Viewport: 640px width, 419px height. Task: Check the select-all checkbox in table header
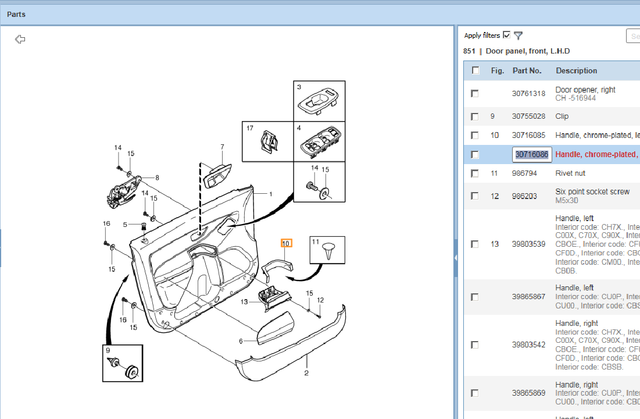(475, 71)
